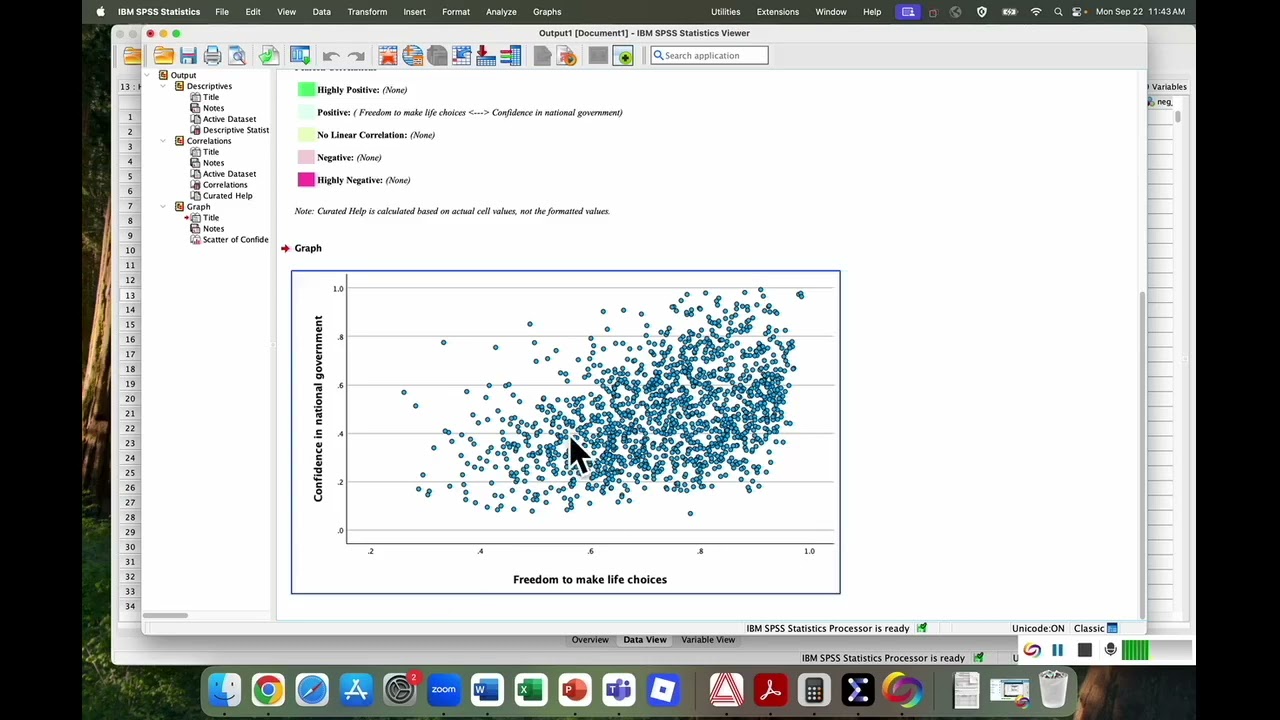Click the SPSS sigma icon in Dock
This screenshot has height=720, width=1280.
(x=857, y=689)
